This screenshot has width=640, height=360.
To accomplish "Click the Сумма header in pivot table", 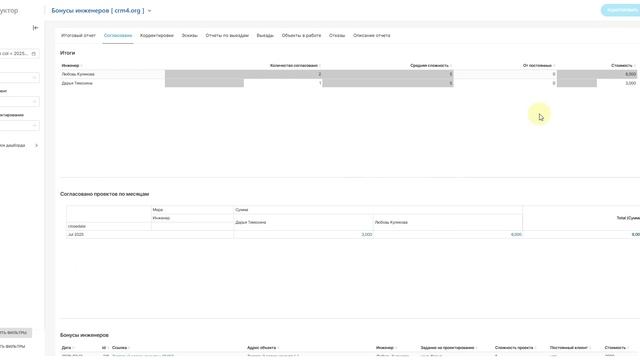I will (x=242, y=210).
